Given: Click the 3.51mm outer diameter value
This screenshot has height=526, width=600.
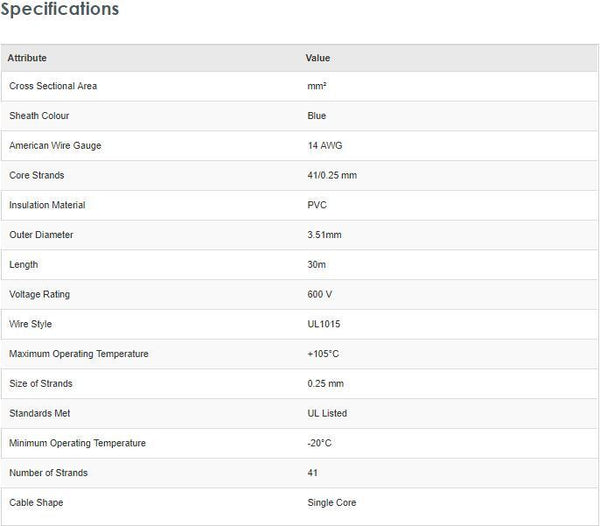Looking at the screenshot, I should click(x=326, y=235).
